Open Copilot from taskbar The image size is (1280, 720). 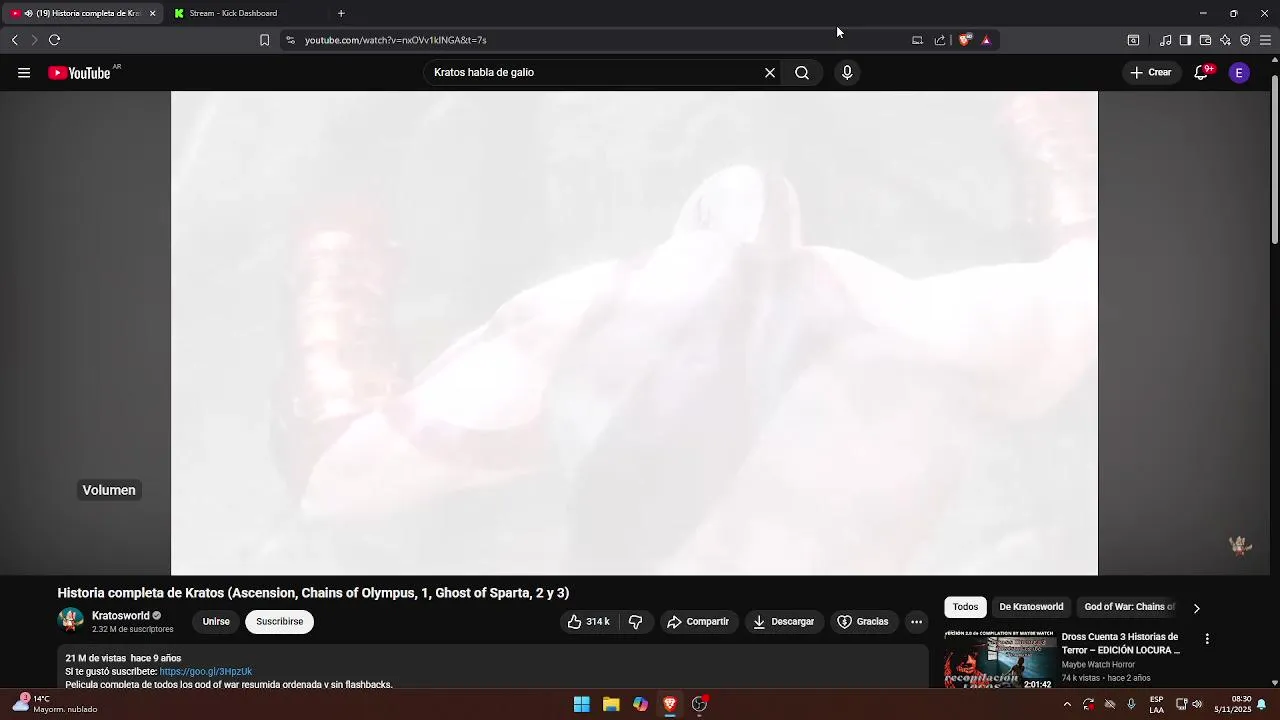pyautogui.click(x=640, y=704)
